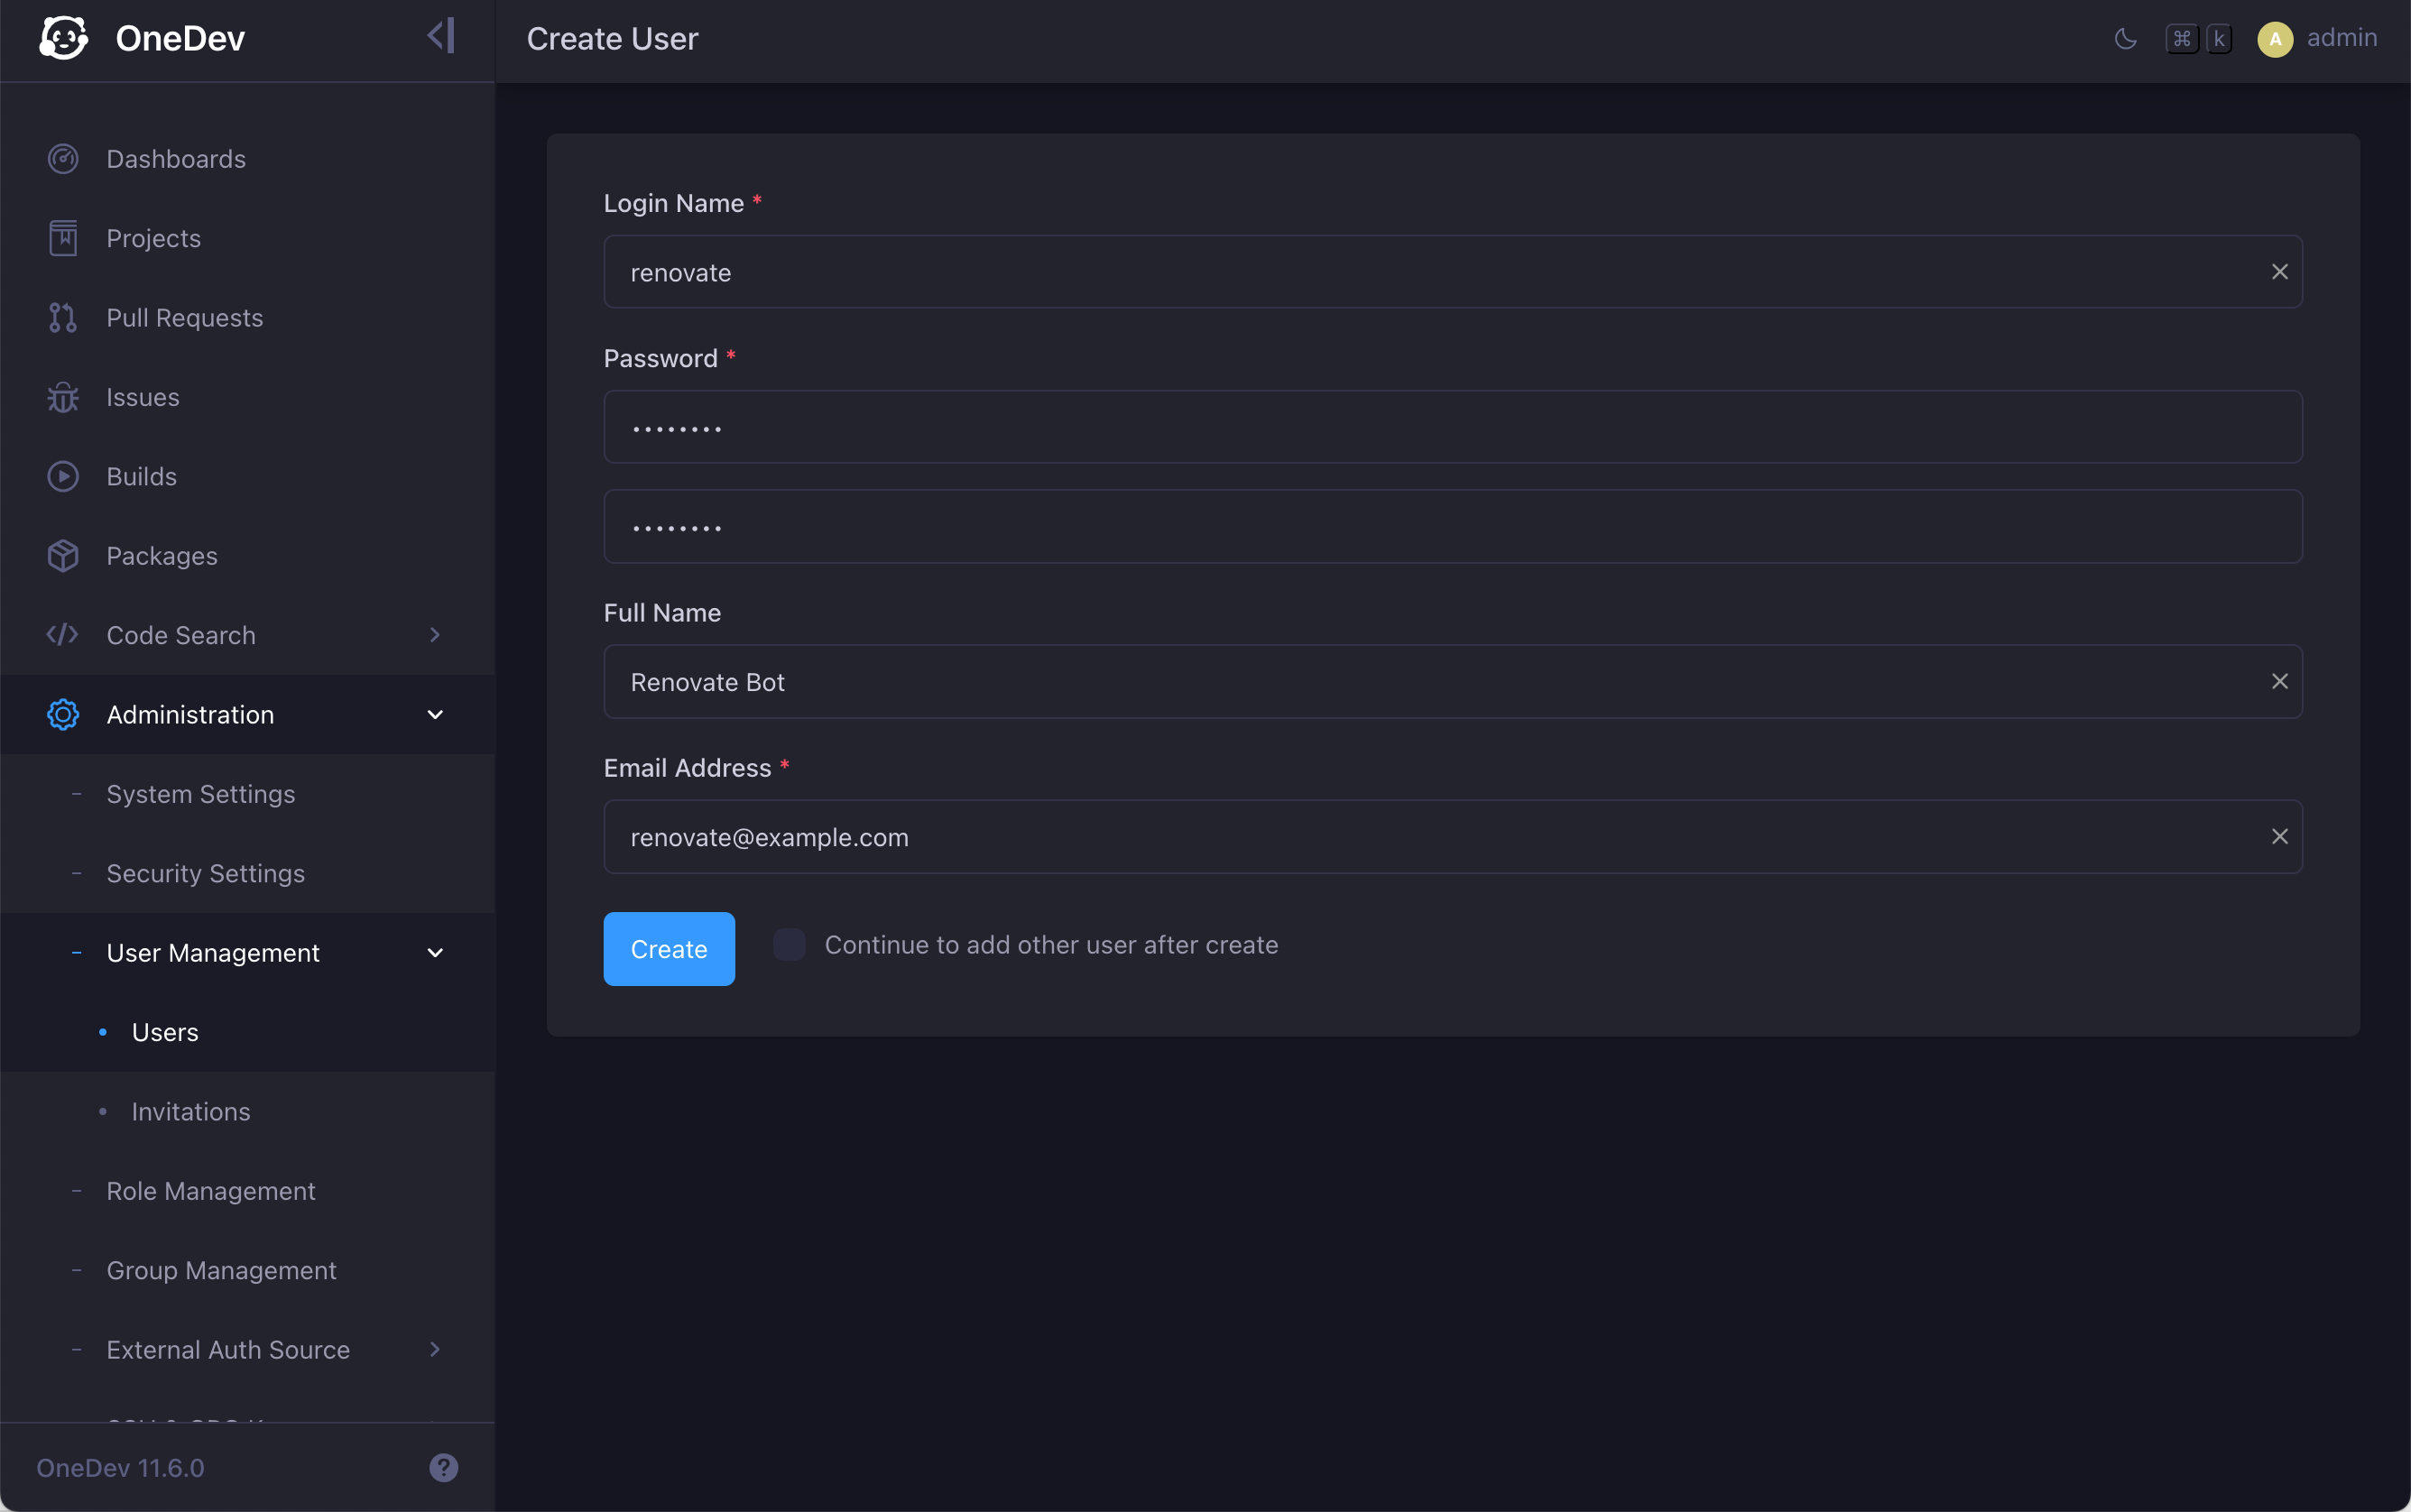Expand External Auth Source
This screenshot has width=2411, height=1512.
click(434, 1349)
